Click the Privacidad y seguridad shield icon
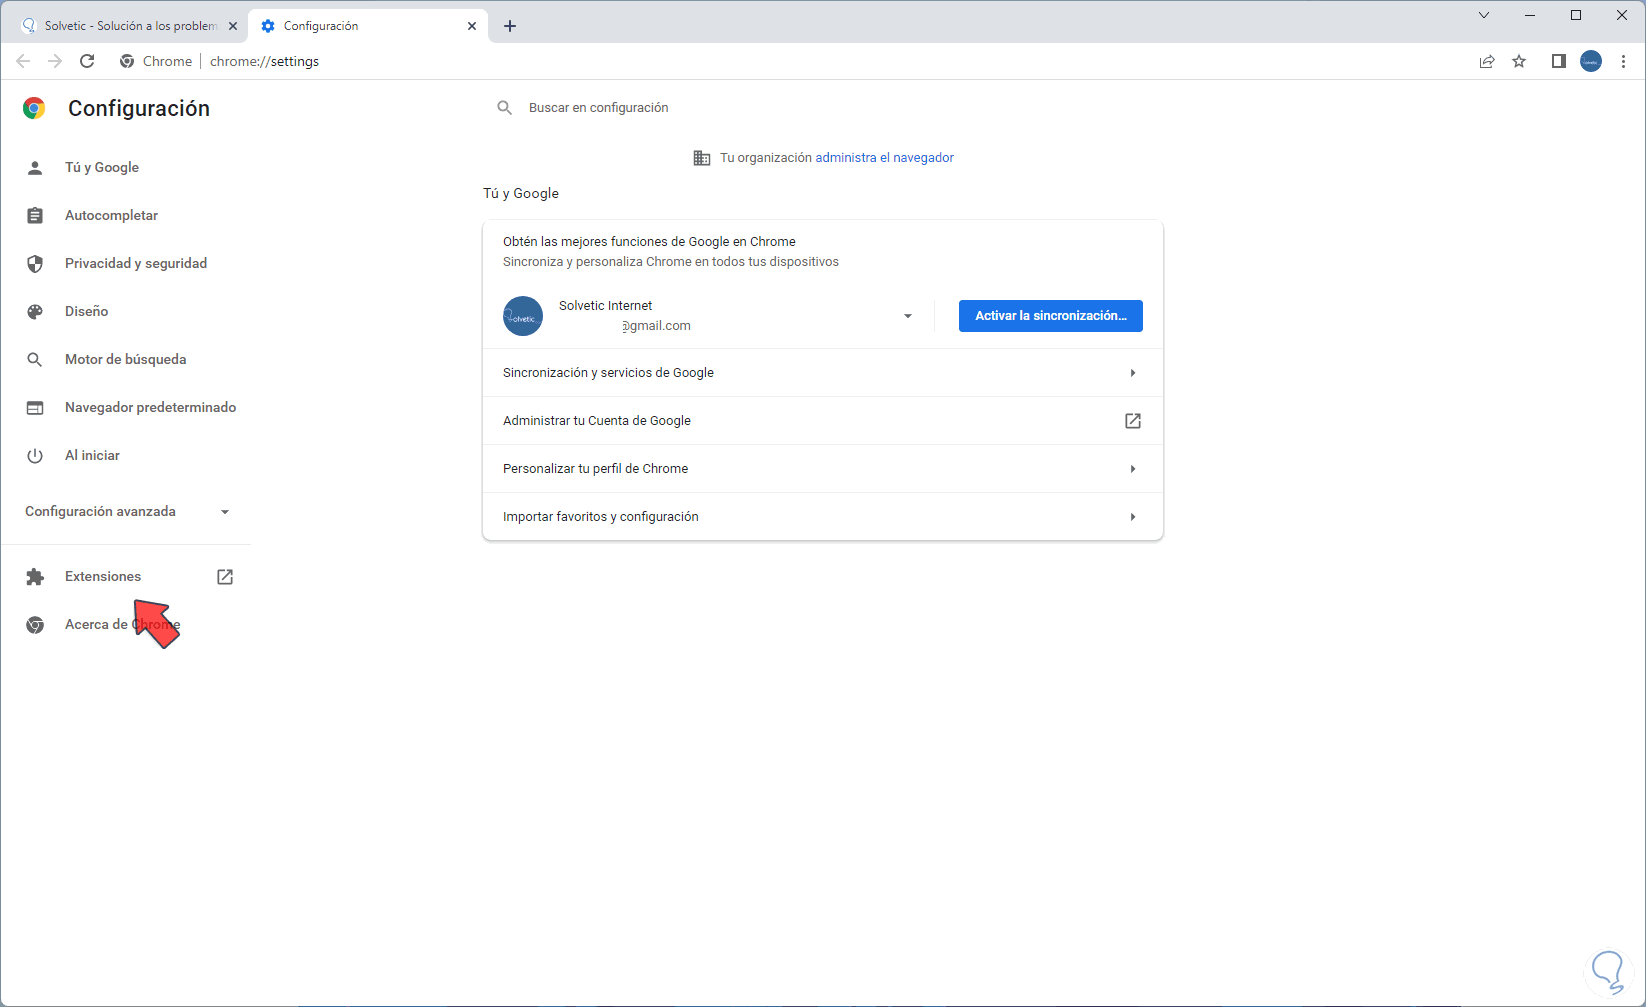Screen dimensions: 1646x1007 35,263
